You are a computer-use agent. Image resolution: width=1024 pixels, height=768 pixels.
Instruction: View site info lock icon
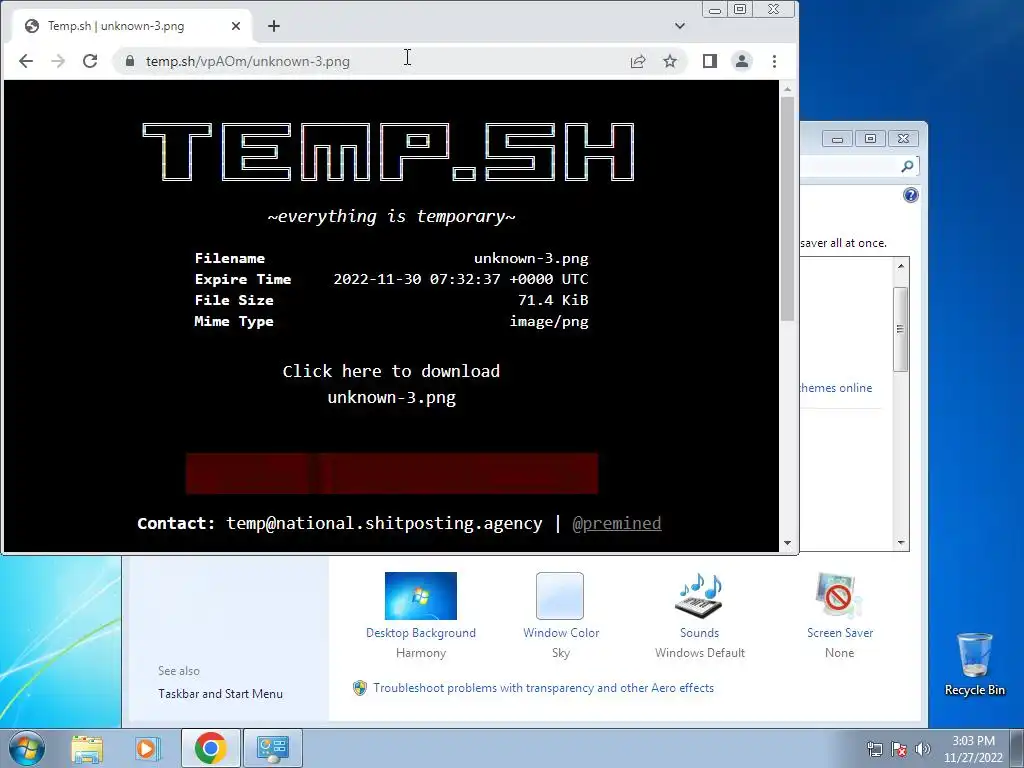[130, 61]
